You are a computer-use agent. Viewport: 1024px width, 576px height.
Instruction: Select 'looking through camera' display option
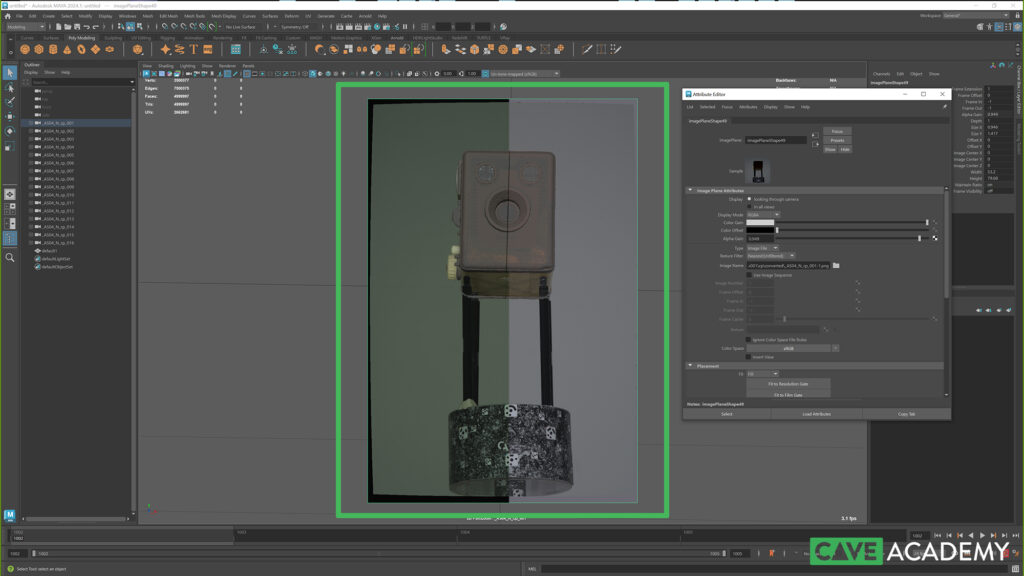[x=750, y=199]
